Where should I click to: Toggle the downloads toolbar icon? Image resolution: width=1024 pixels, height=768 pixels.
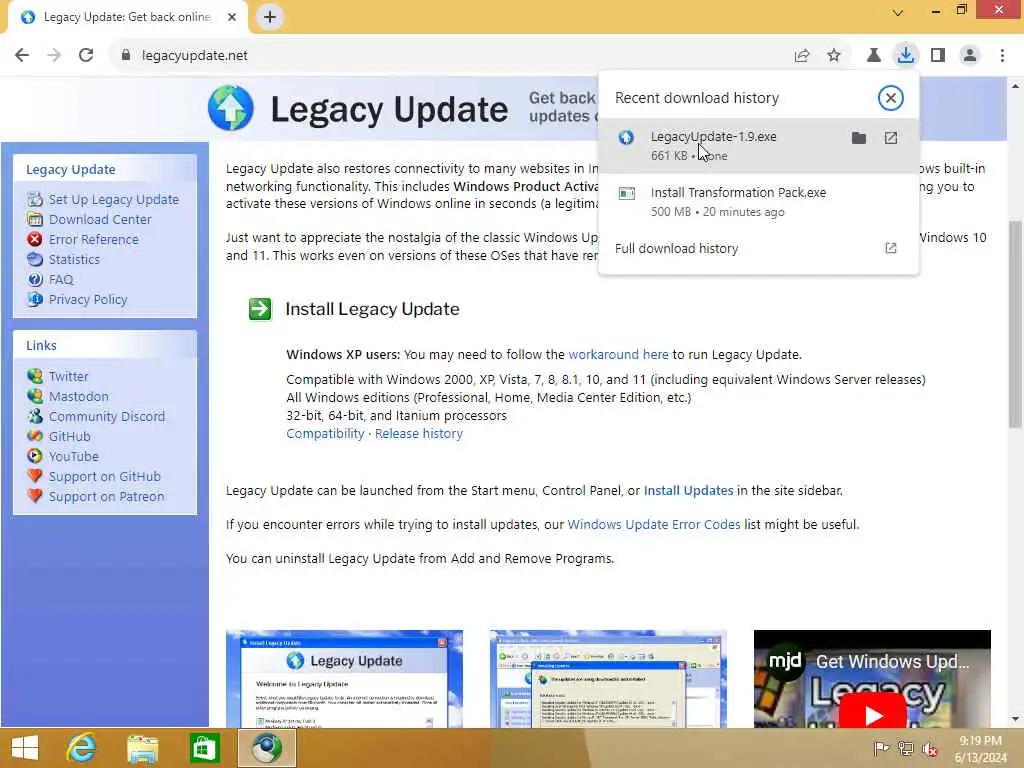(x=905, y=56)
